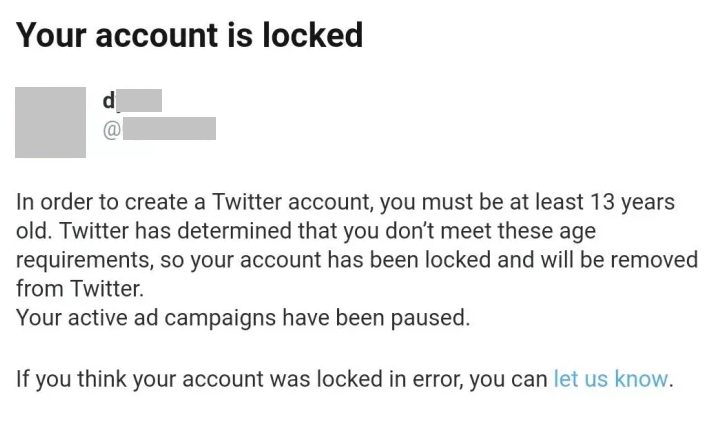Click the "@" symbol before the handle
Viewport: 707px width, 429px height.
[111, 129]
